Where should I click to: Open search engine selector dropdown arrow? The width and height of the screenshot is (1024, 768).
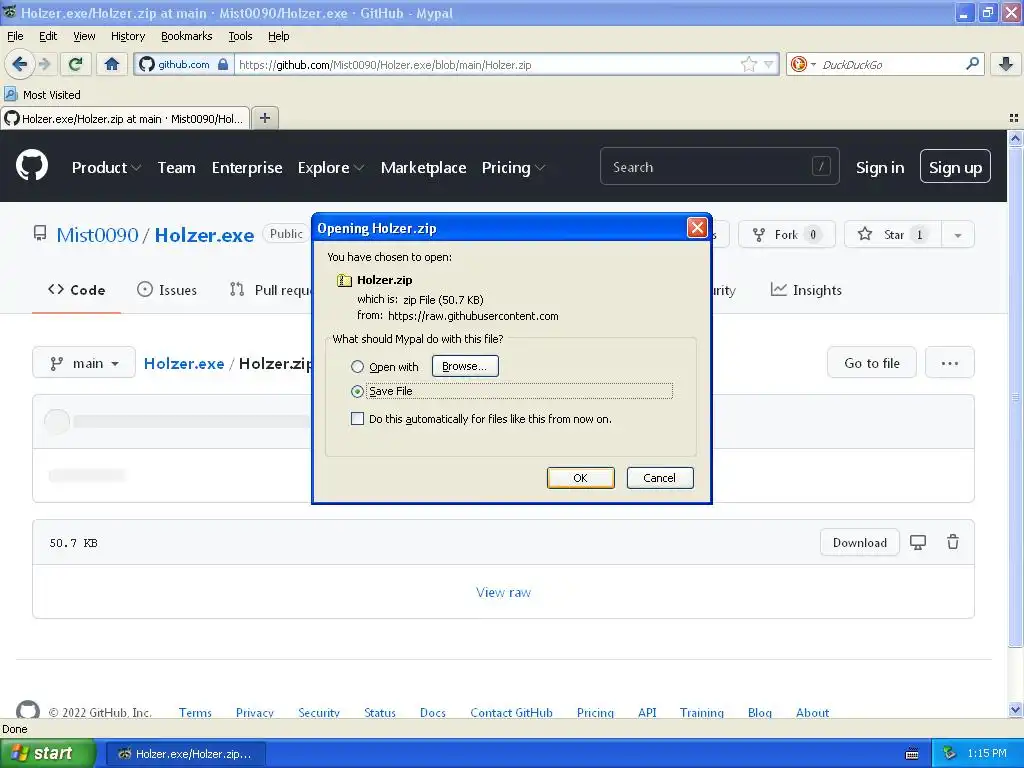[x=813, y=64]
